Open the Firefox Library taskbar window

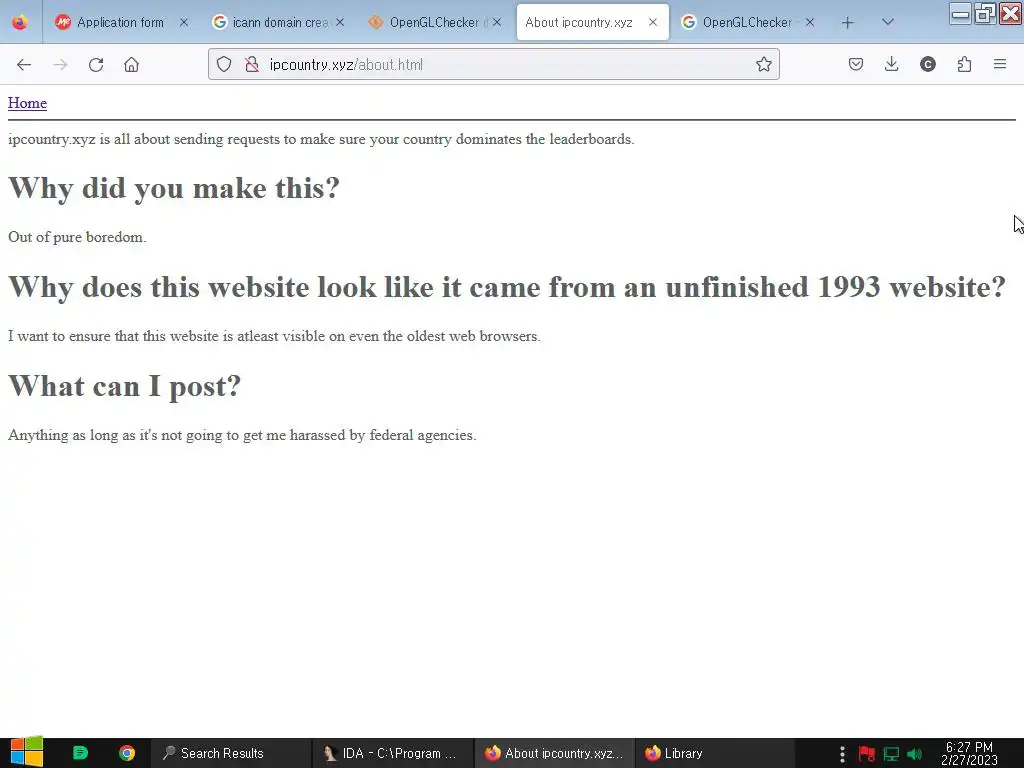(715, 753)
